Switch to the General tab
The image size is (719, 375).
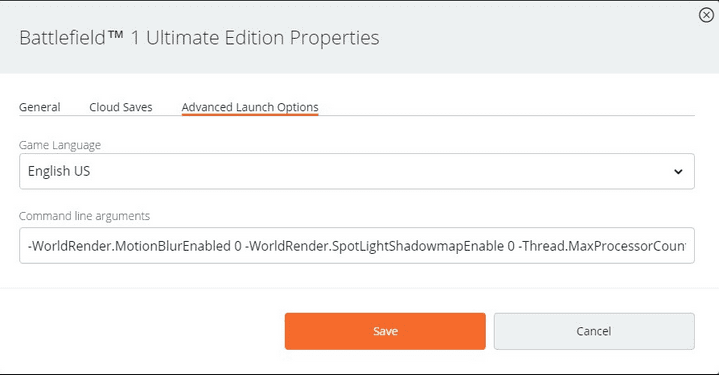(39, 107)
